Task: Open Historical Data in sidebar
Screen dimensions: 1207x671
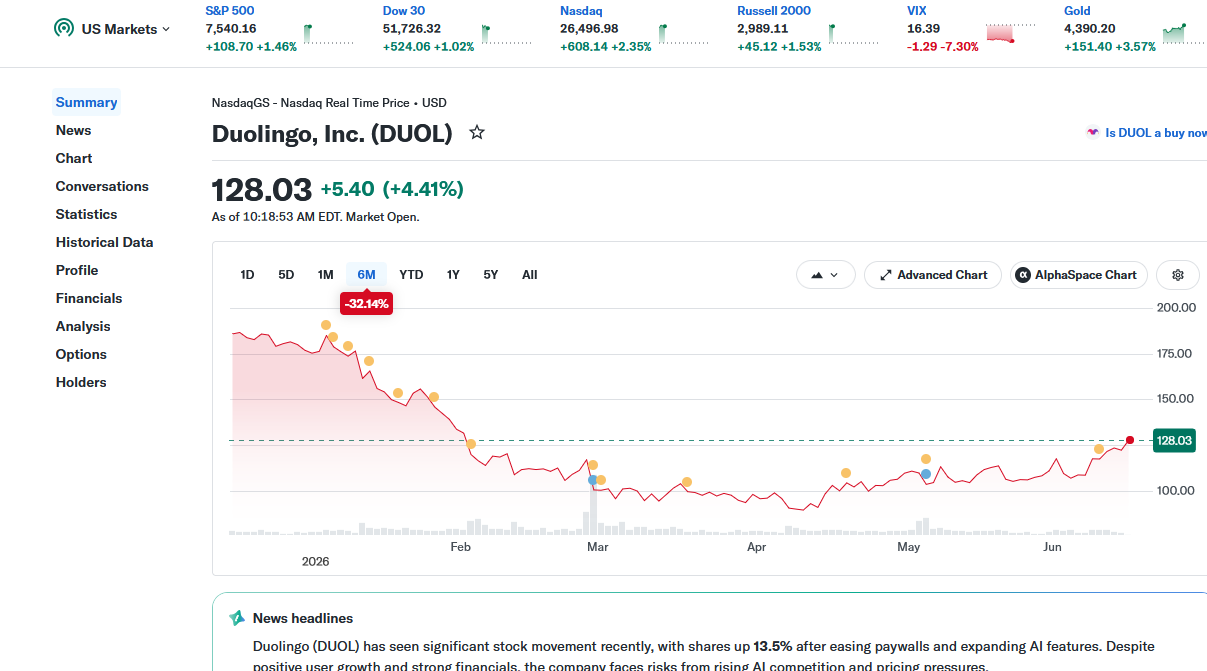Action: (x=104, y=242)
